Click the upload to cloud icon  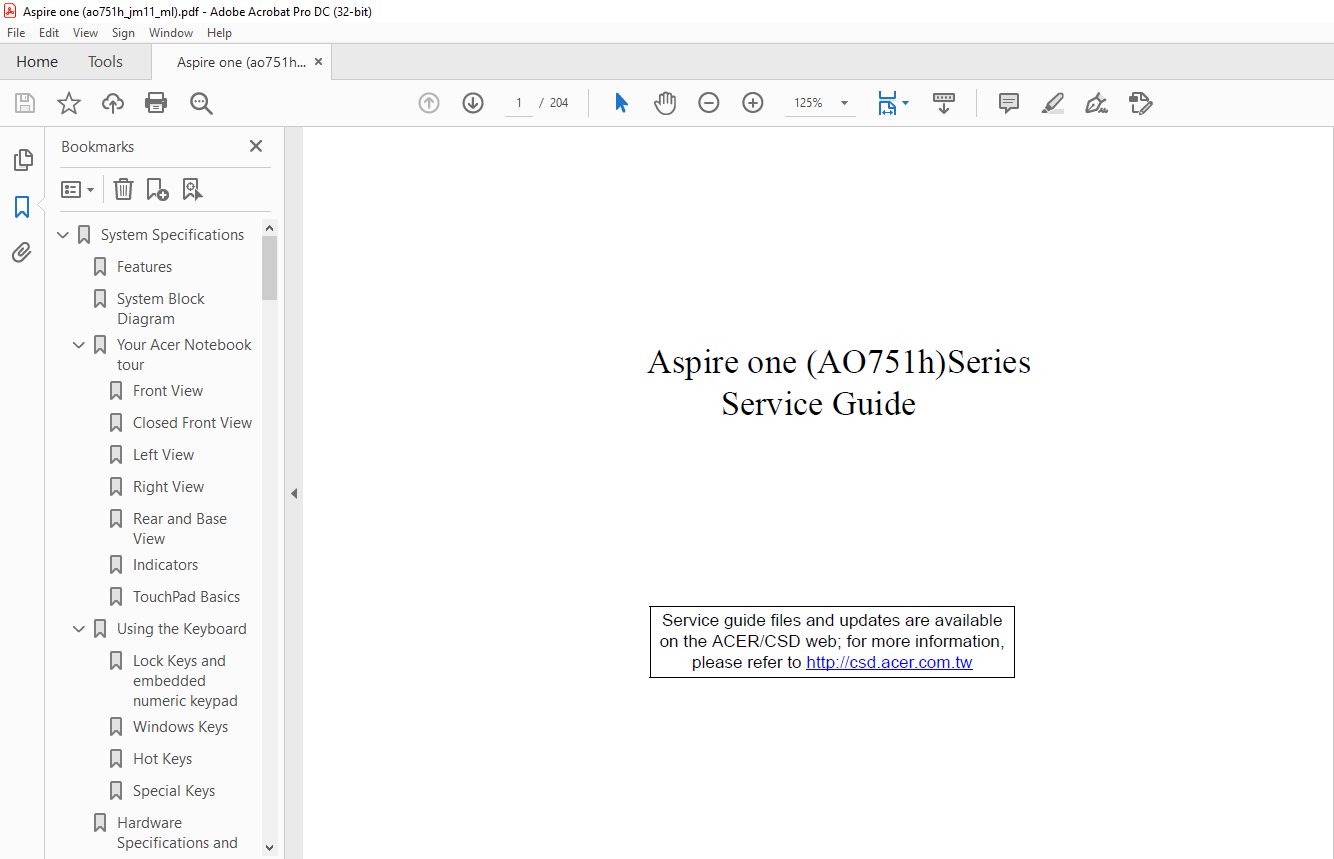coord(113,103)
